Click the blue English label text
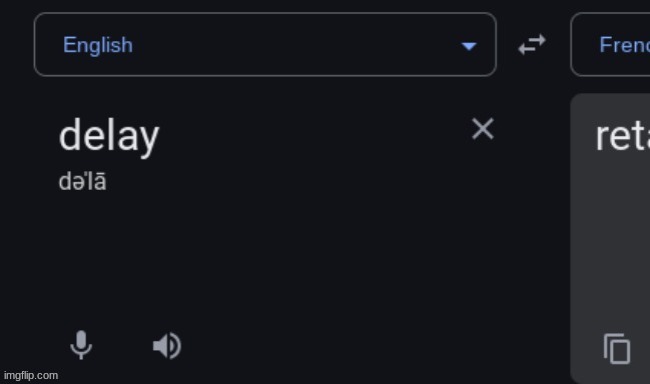Viewport: 650px width, 384px height. (98, 45)
